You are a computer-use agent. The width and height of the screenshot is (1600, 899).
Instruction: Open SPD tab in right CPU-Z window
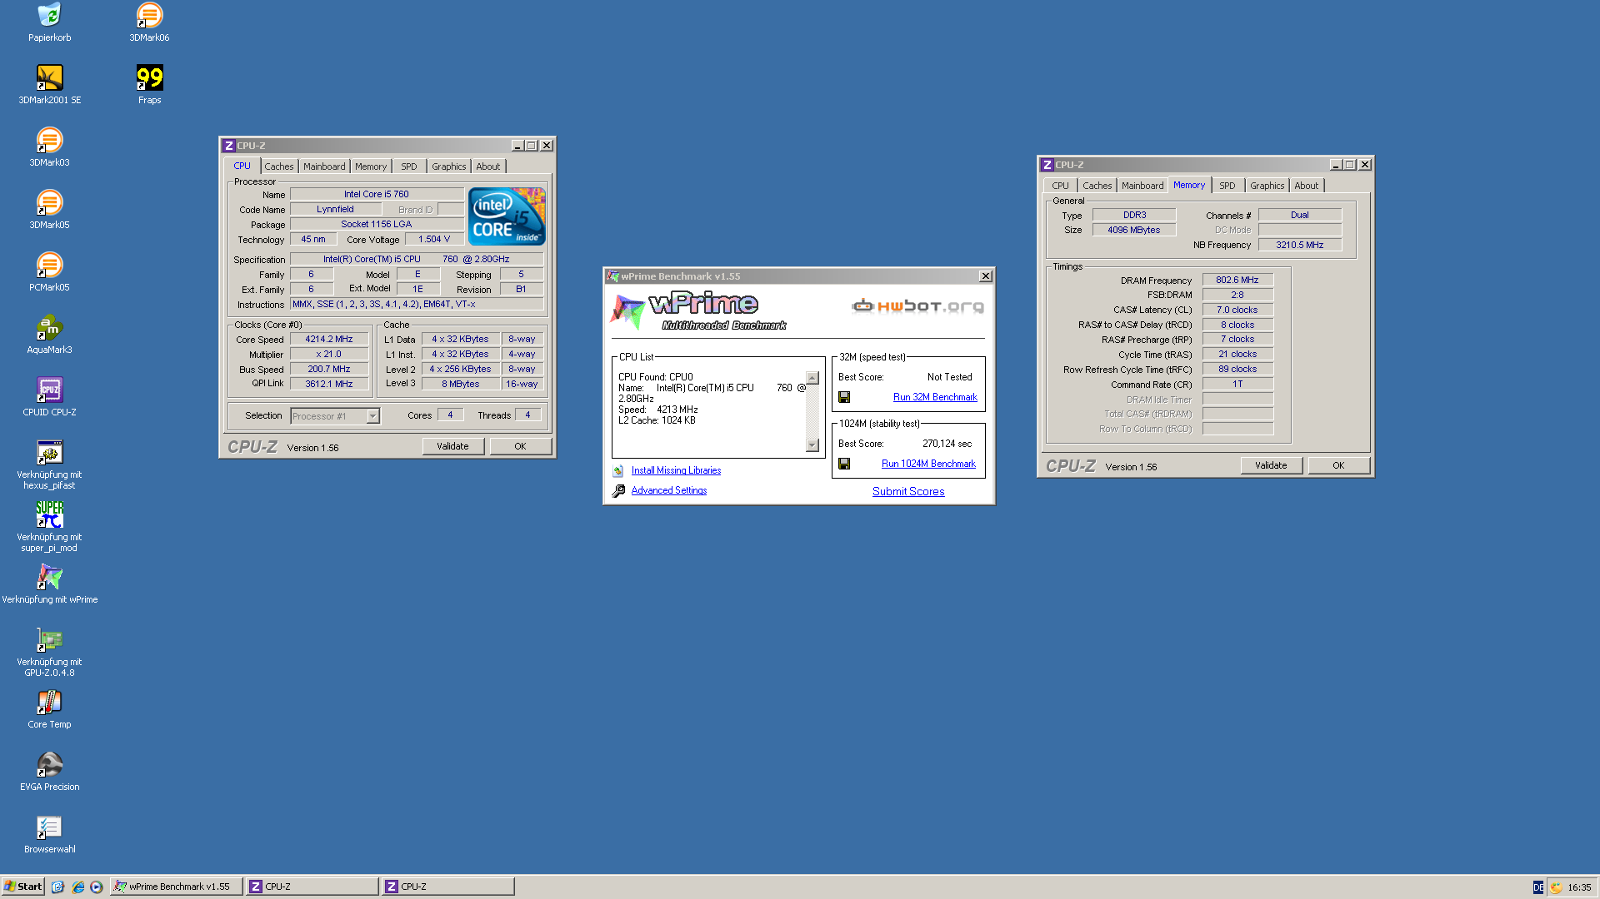[1227, 186]
